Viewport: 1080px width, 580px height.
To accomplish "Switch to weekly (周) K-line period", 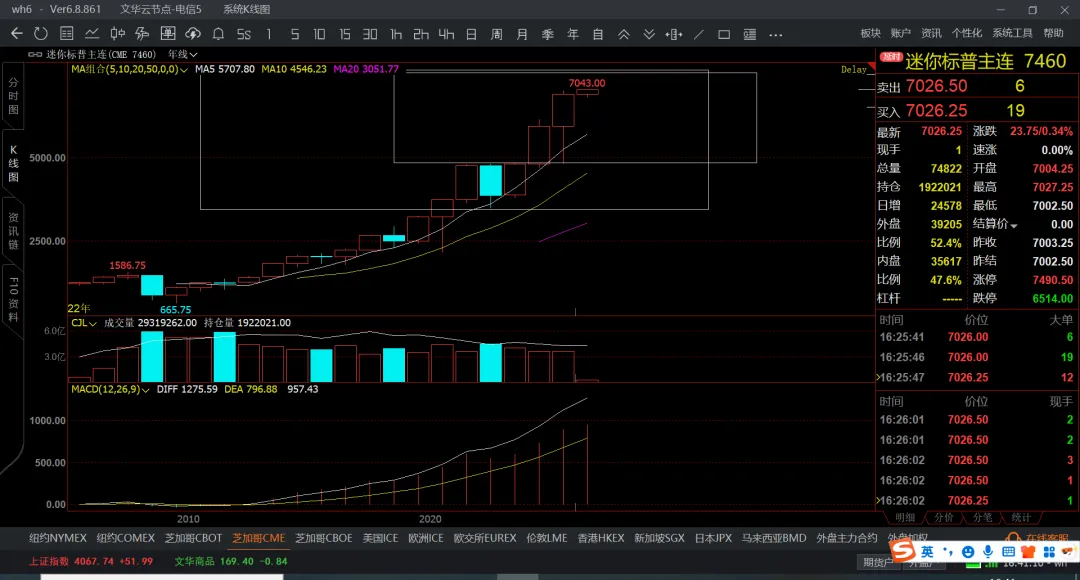I will click(x=497, y=34).
